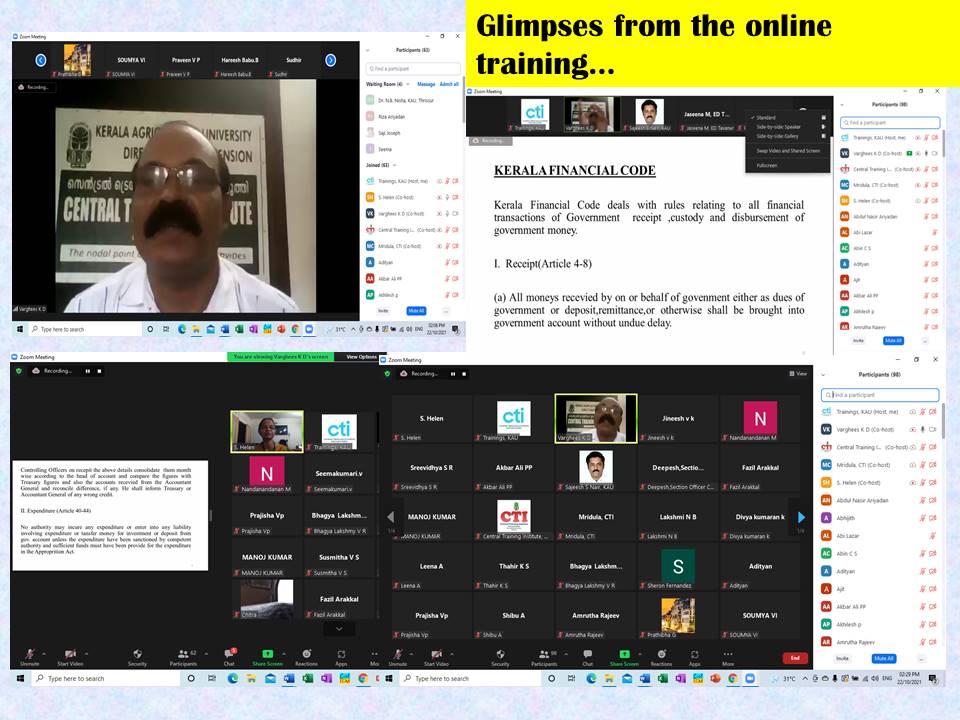Toggle Abi Lazar's mic icon, top-right participant list

pos(934,233)
